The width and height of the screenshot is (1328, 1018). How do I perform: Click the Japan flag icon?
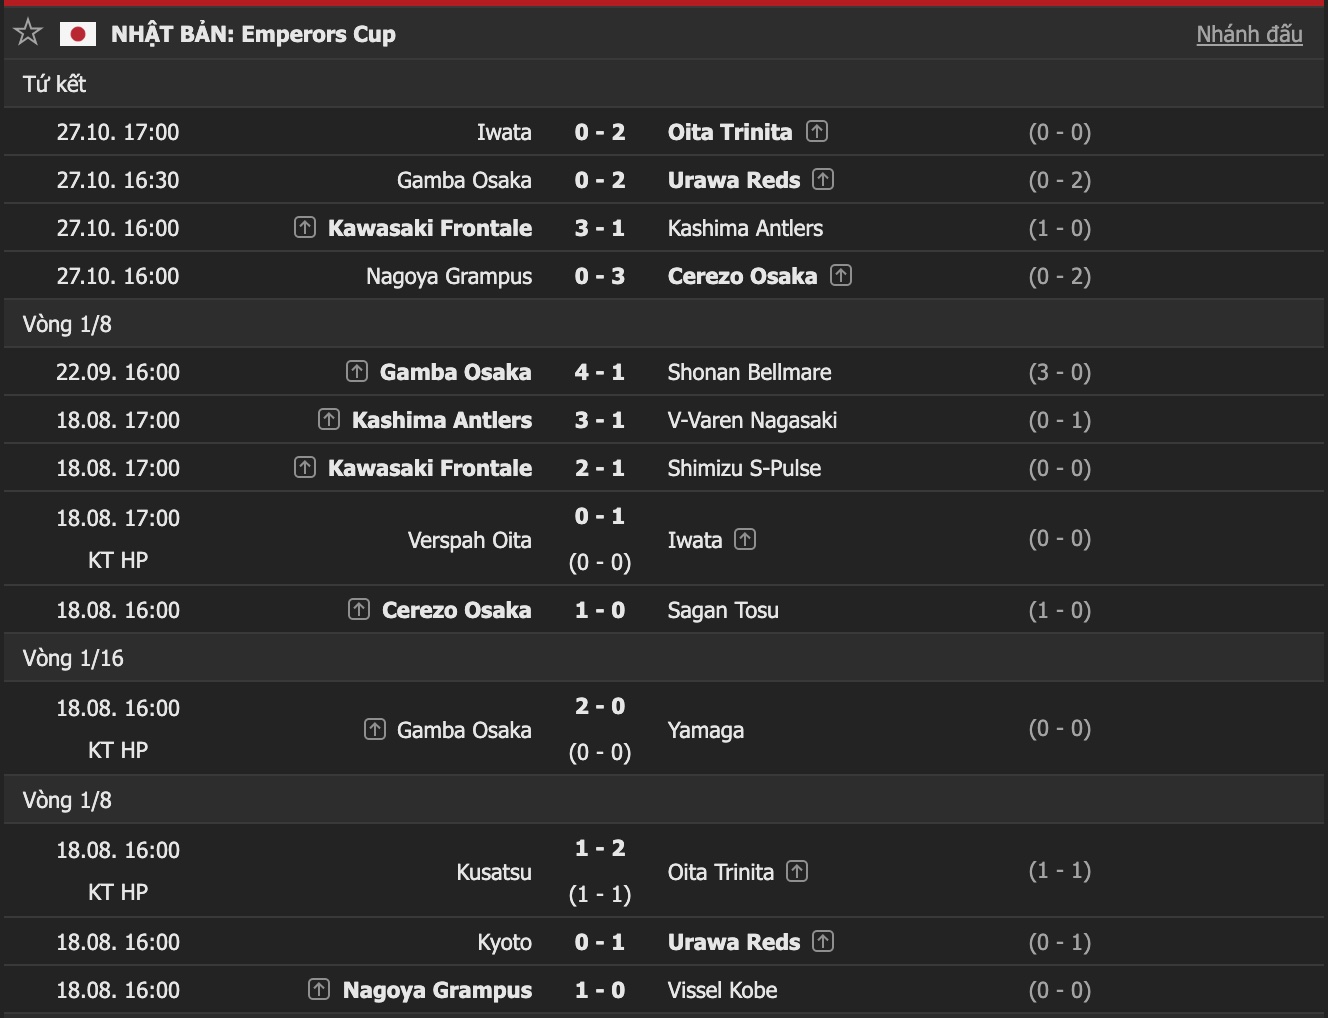click(x=78, y=34)
